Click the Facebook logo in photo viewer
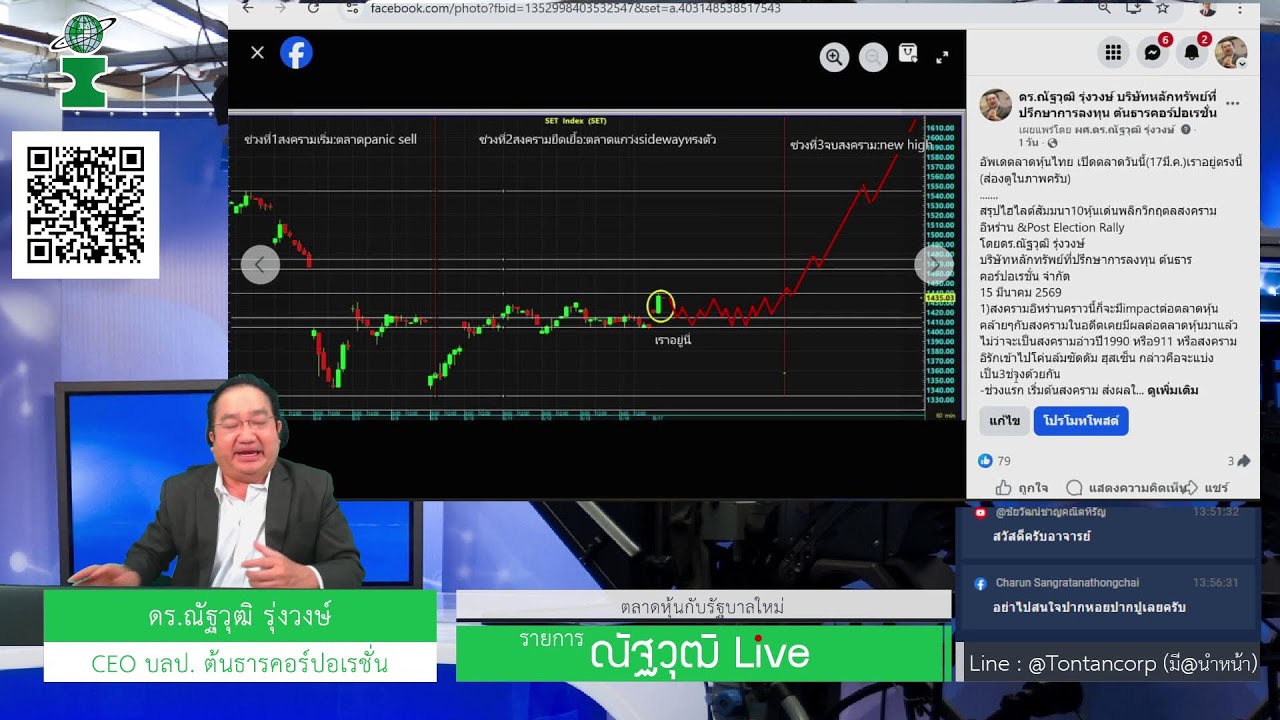 click(296, 53)
